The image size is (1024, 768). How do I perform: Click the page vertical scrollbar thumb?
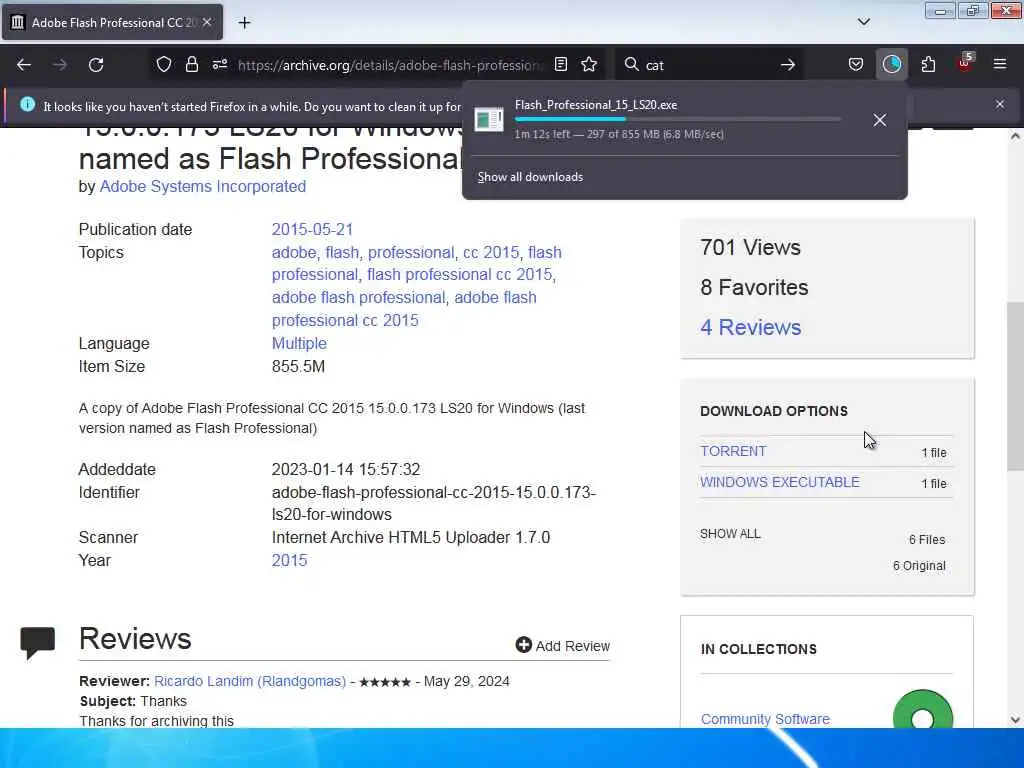[x=1015, y=387]
